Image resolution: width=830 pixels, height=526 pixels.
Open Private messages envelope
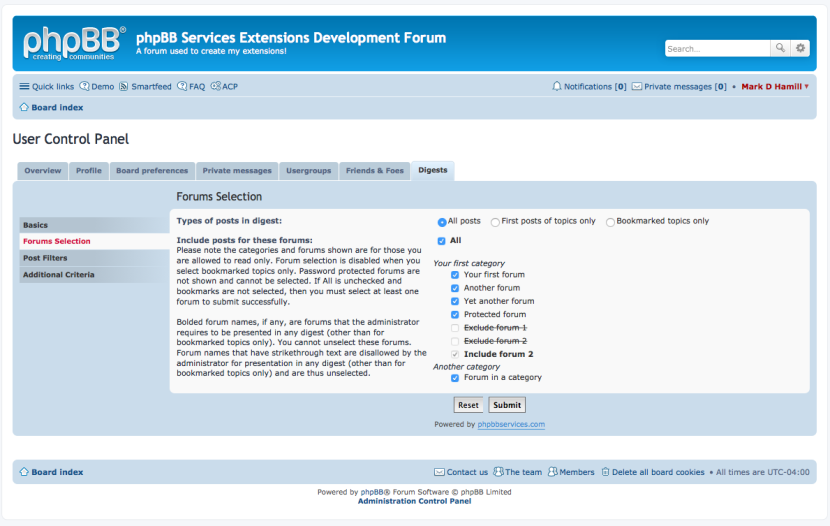point(637,87)
